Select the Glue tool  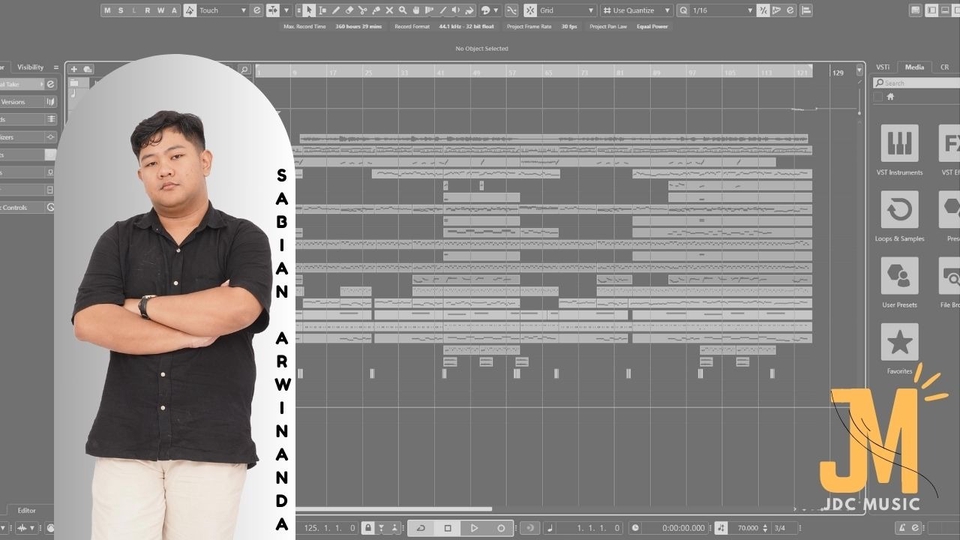pyautogui.click(x=376, y=10)
